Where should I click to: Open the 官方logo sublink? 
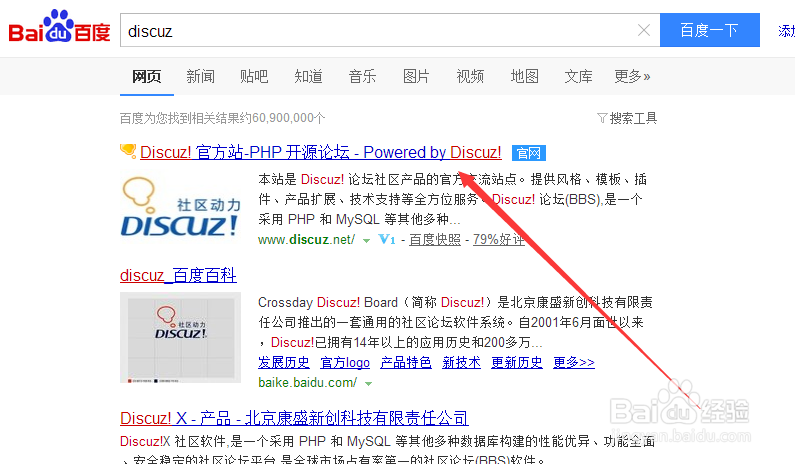(x=345, y=362)
